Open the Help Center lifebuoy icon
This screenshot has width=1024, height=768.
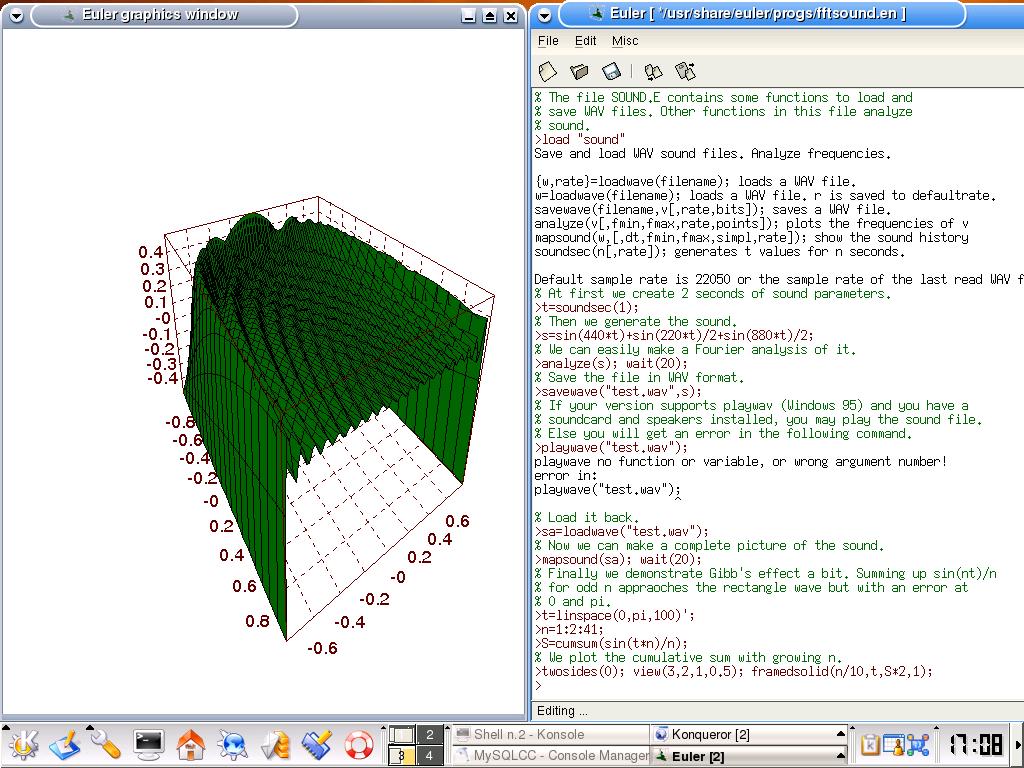point(359,745)
